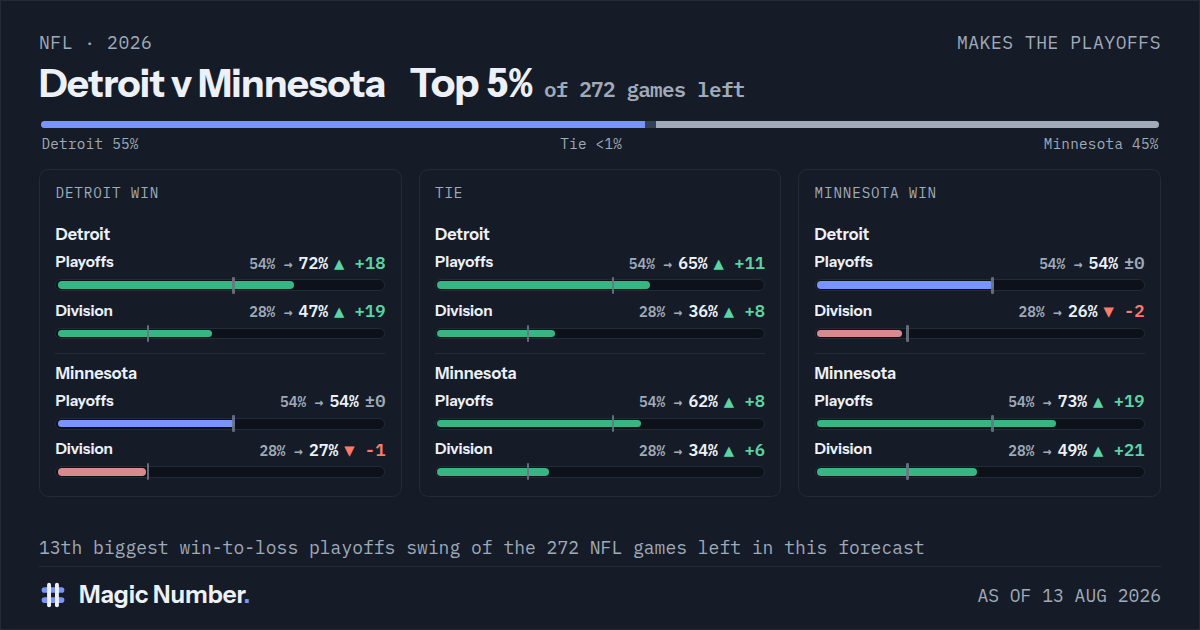1200x630 pixels.
Task: Click green up arrow beside Minnesota Division 49%
Action: (1098, 451)
